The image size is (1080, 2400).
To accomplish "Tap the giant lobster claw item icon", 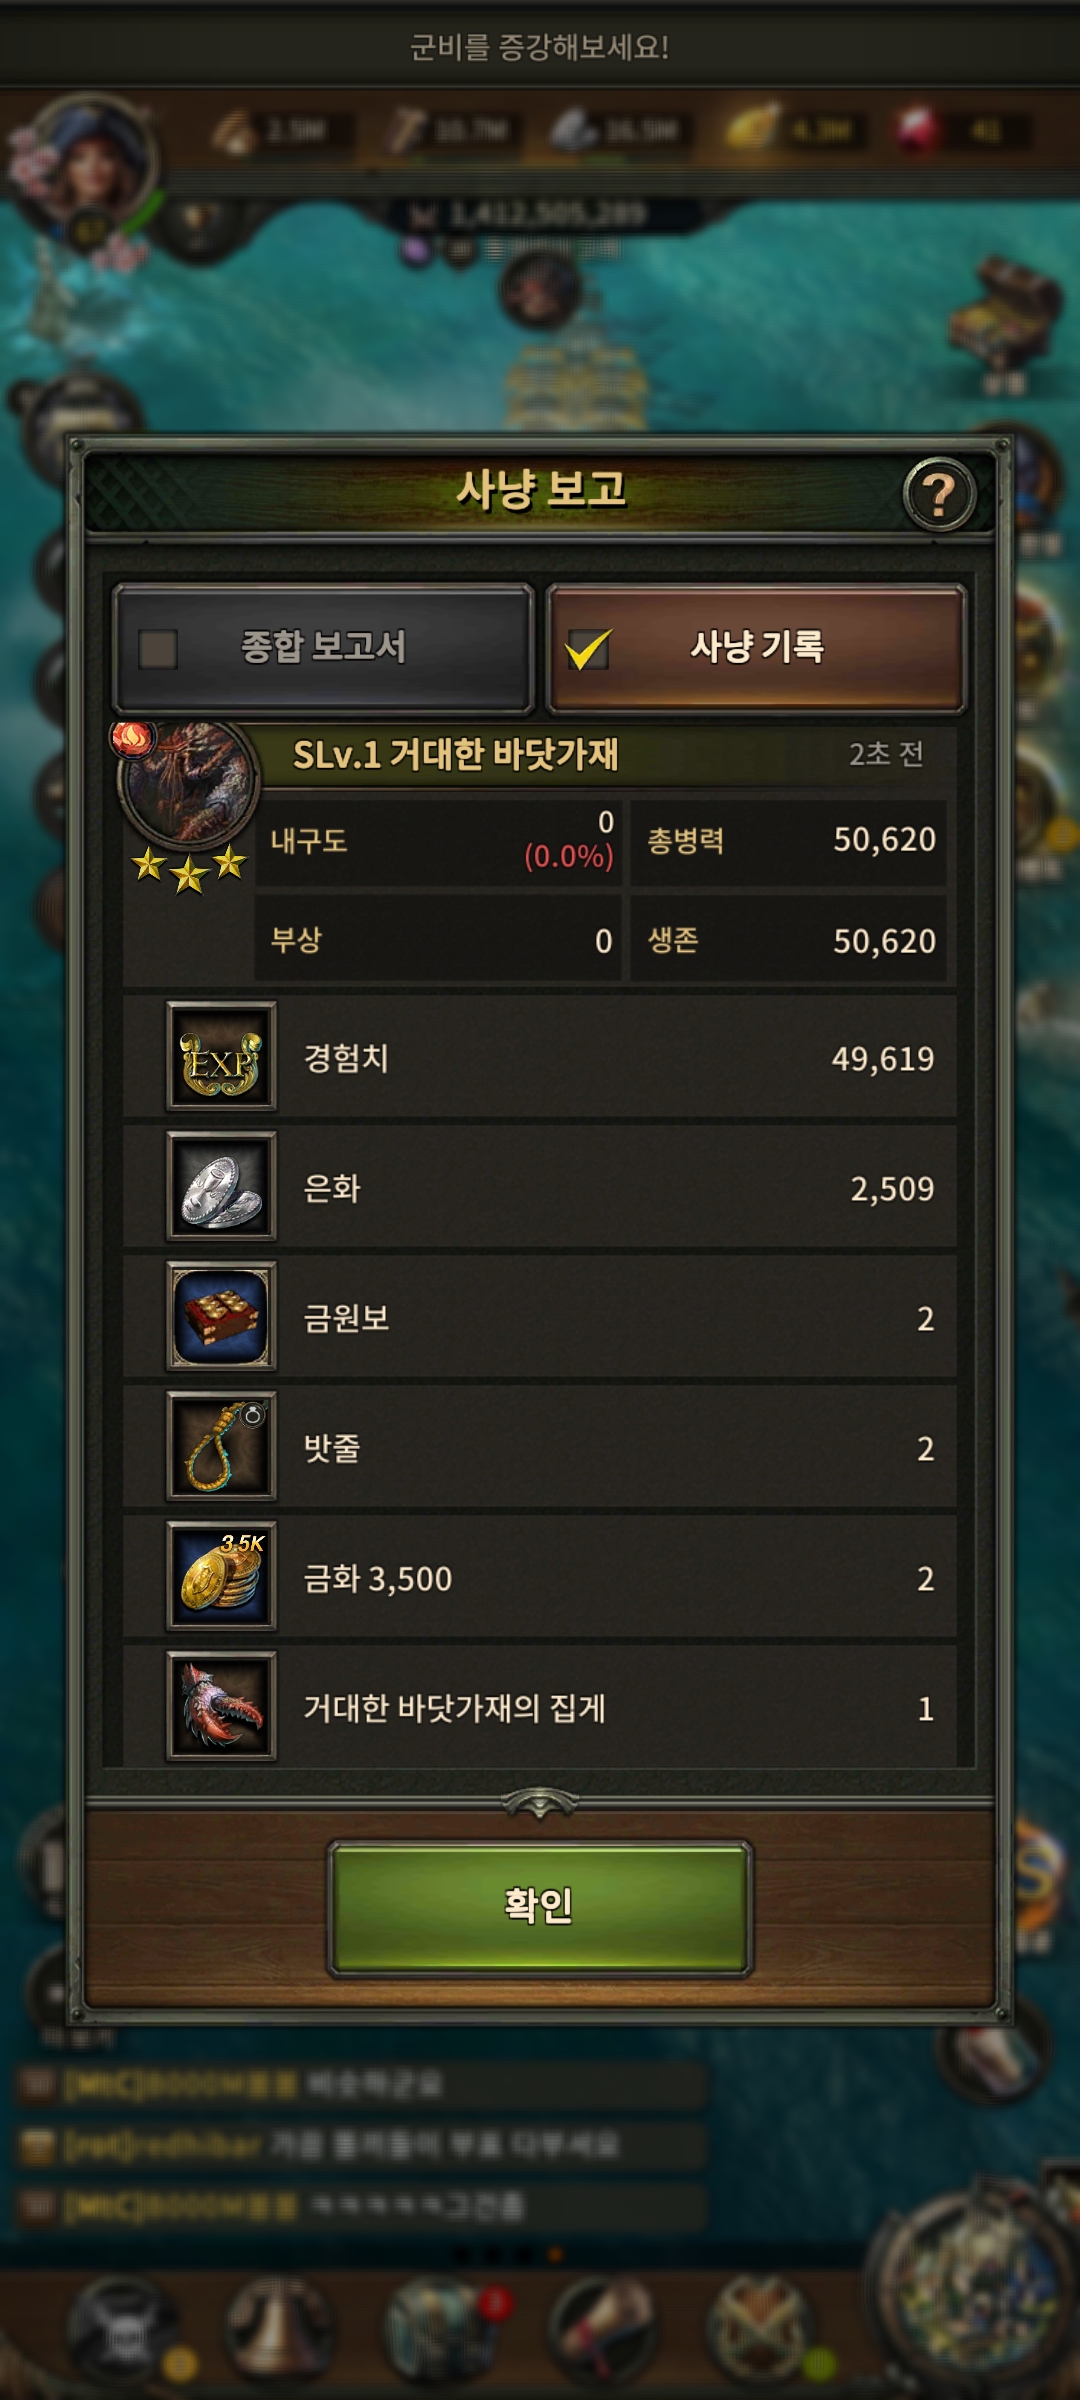I will 221,1707.
